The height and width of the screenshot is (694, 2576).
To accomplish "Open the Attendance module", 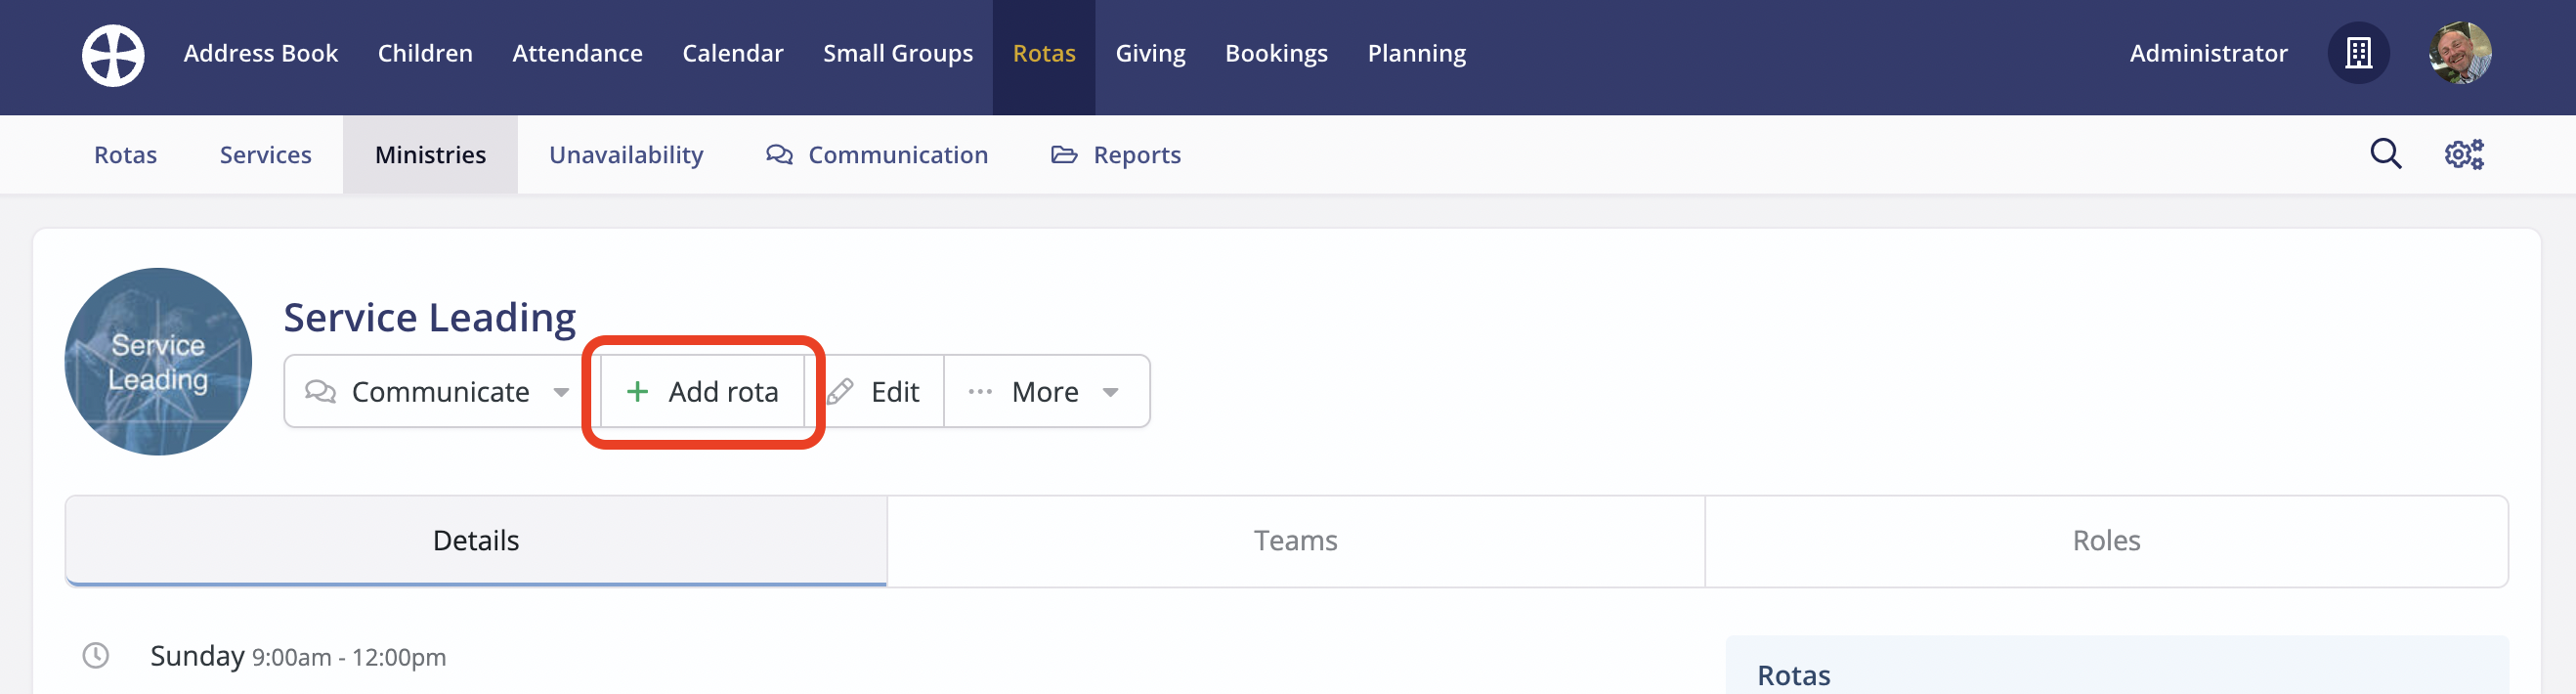I will coord(577,53).
